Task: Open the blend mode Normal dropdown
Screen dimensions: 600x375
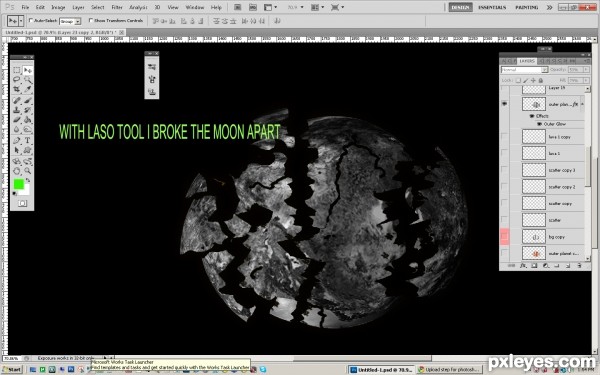Action: point(525,70)
